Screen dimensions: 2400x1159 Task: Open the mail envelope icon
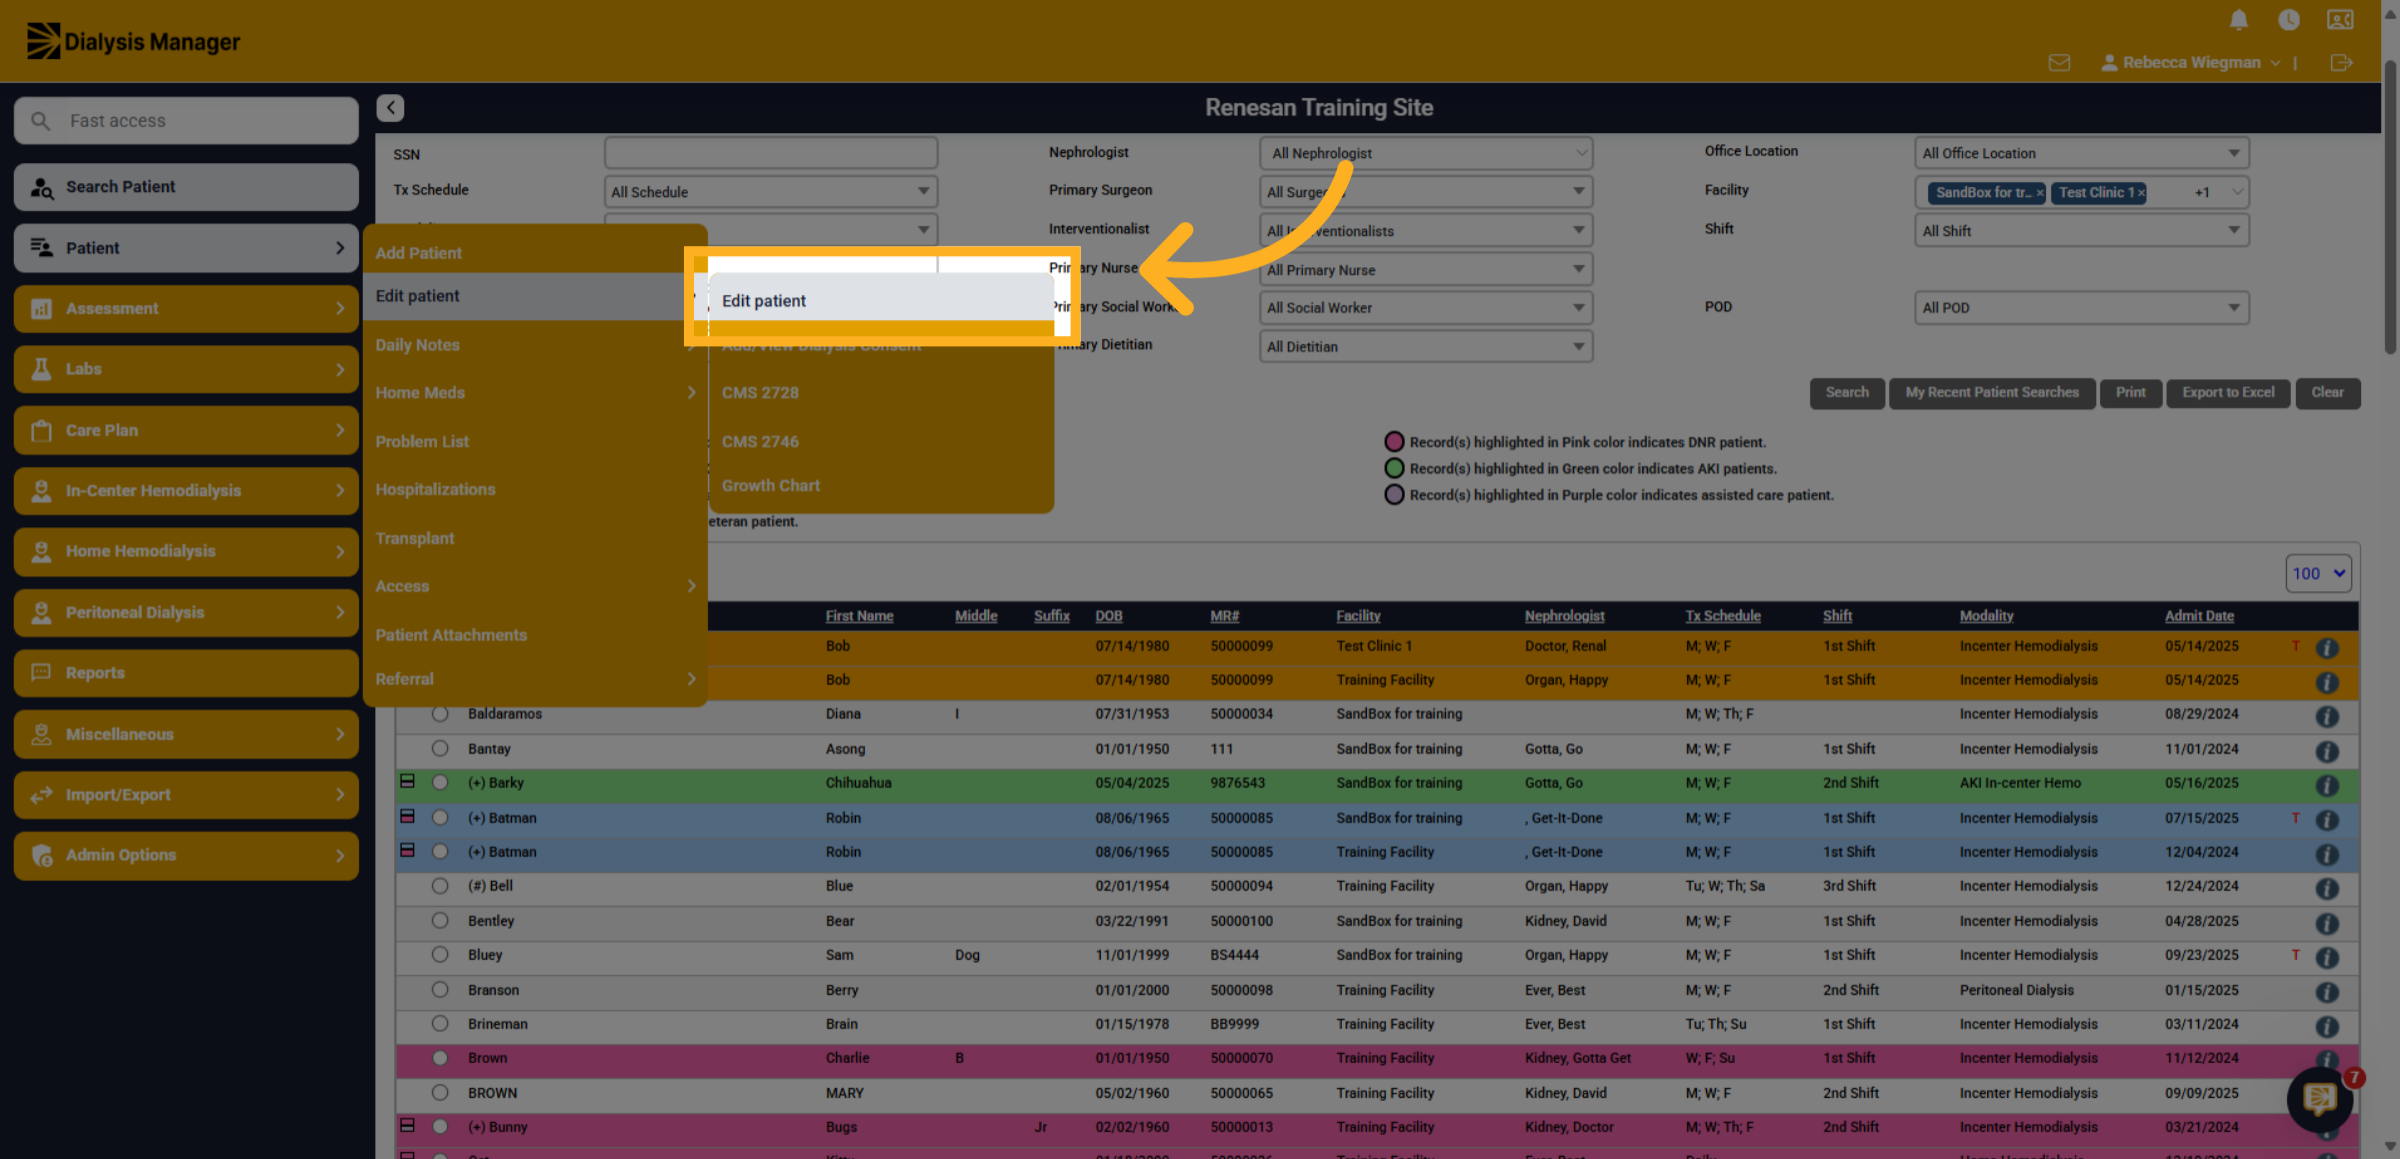(2058, 63)
